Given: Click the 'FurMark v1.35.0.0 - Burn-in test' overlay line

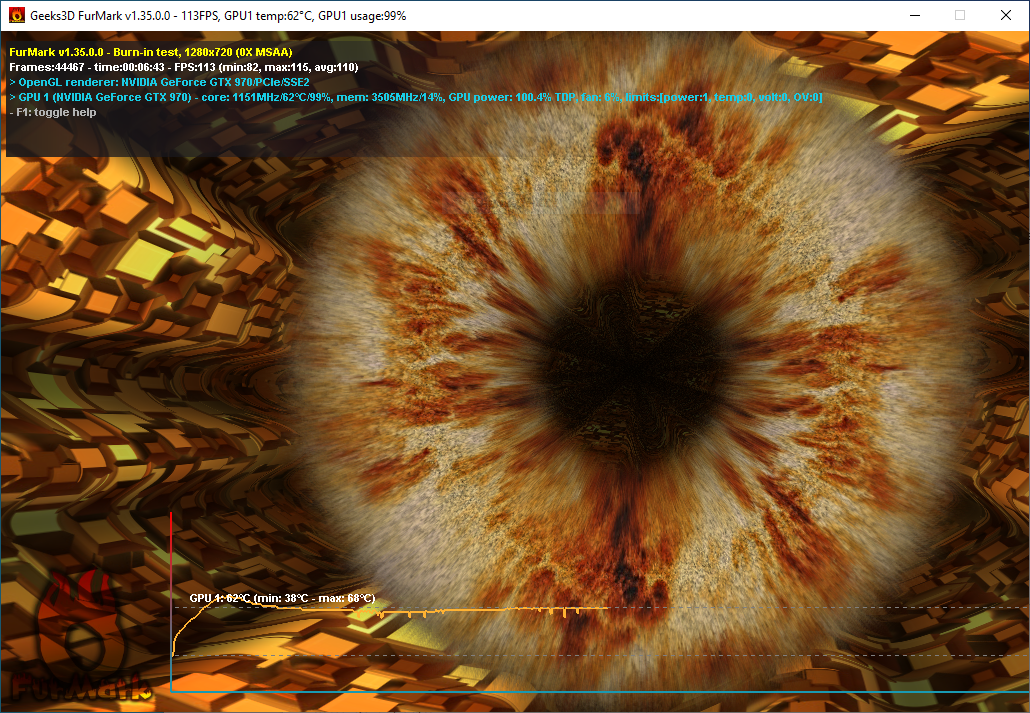Looking at the screenshot, I should [151, 52].
